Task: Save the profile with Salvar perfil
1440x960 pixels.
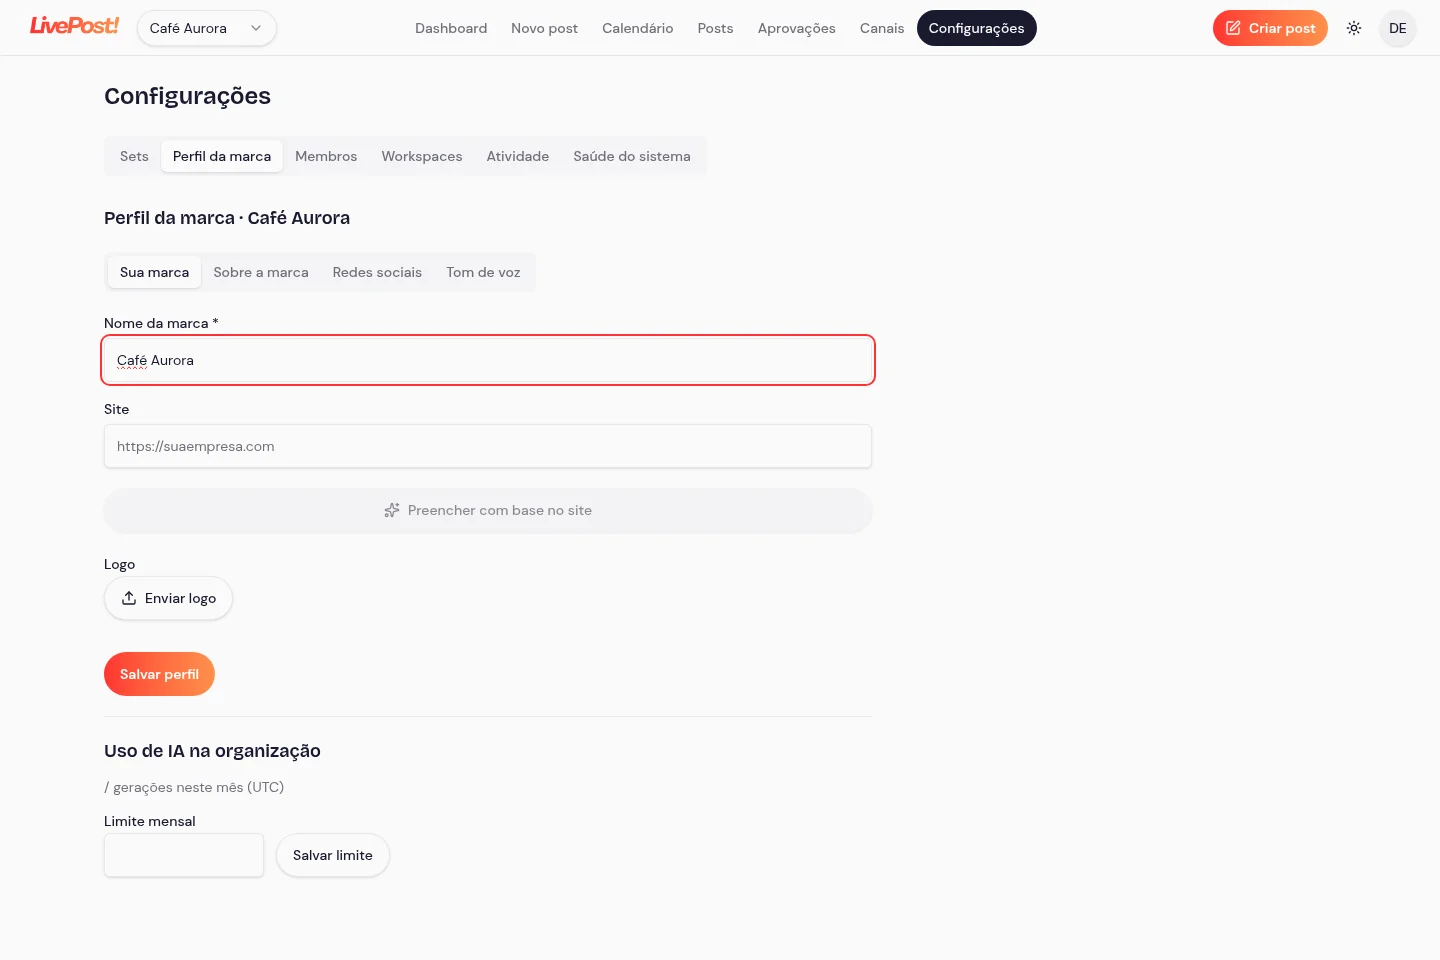Action: coord(159,674)
